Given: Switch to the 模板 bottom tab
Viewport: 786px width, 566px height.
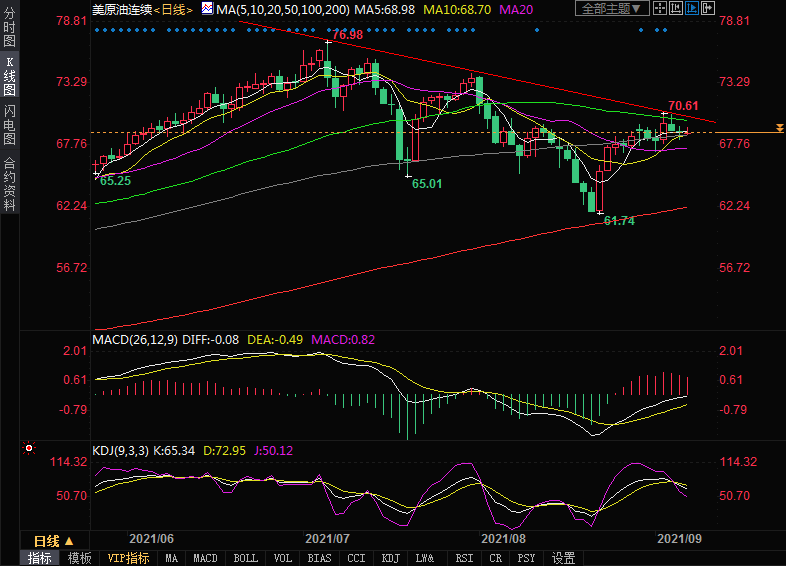Looking at the screenshot, I should [79, 558].
